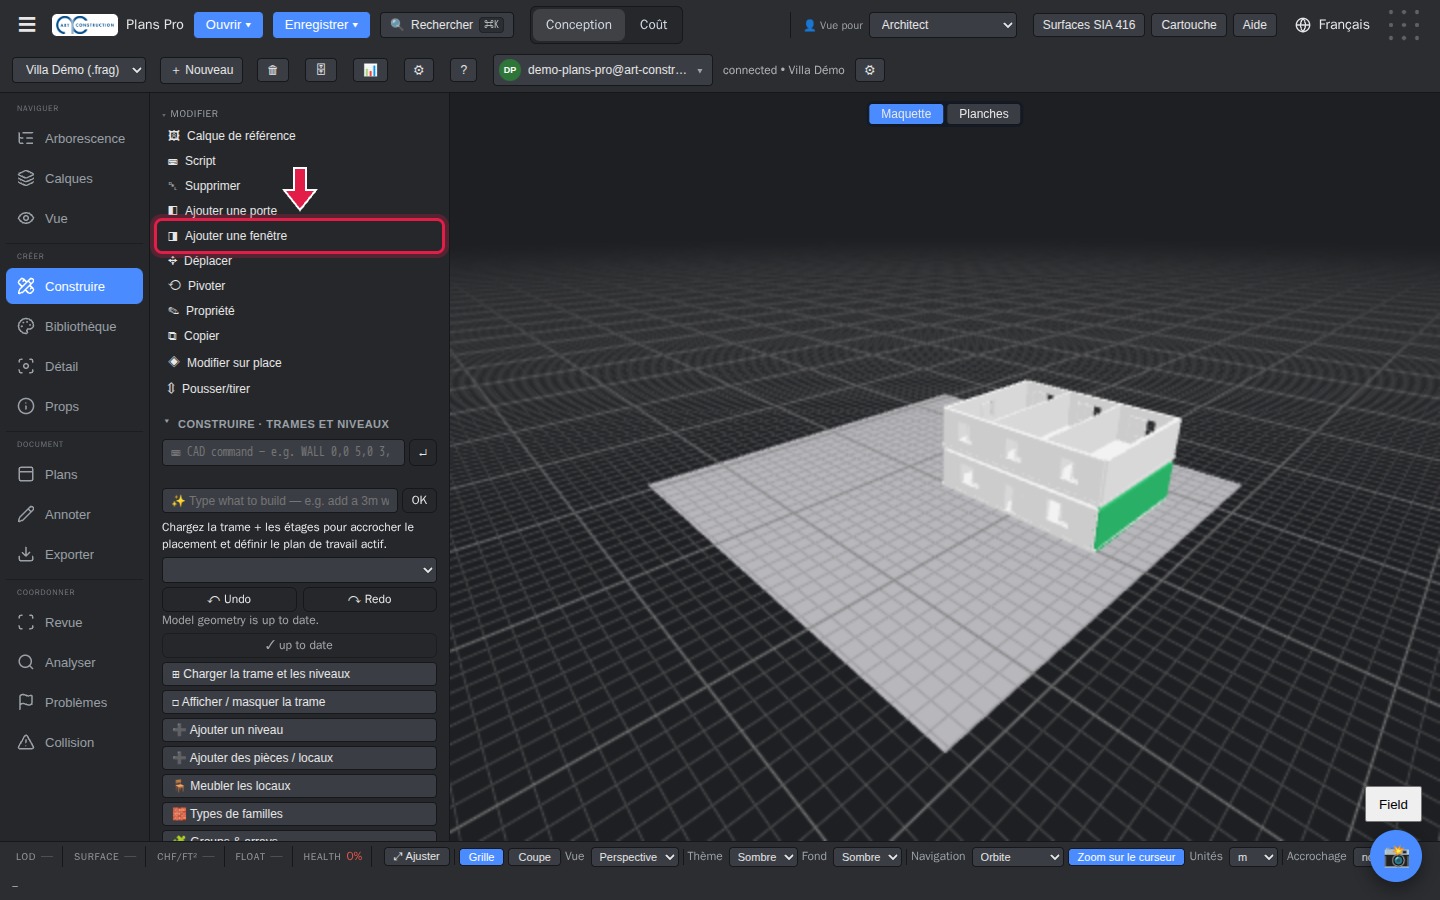Open Problèmes in the sidebar
The height and width of the screenshot is (900, 1440).
(x=74, y=703)
